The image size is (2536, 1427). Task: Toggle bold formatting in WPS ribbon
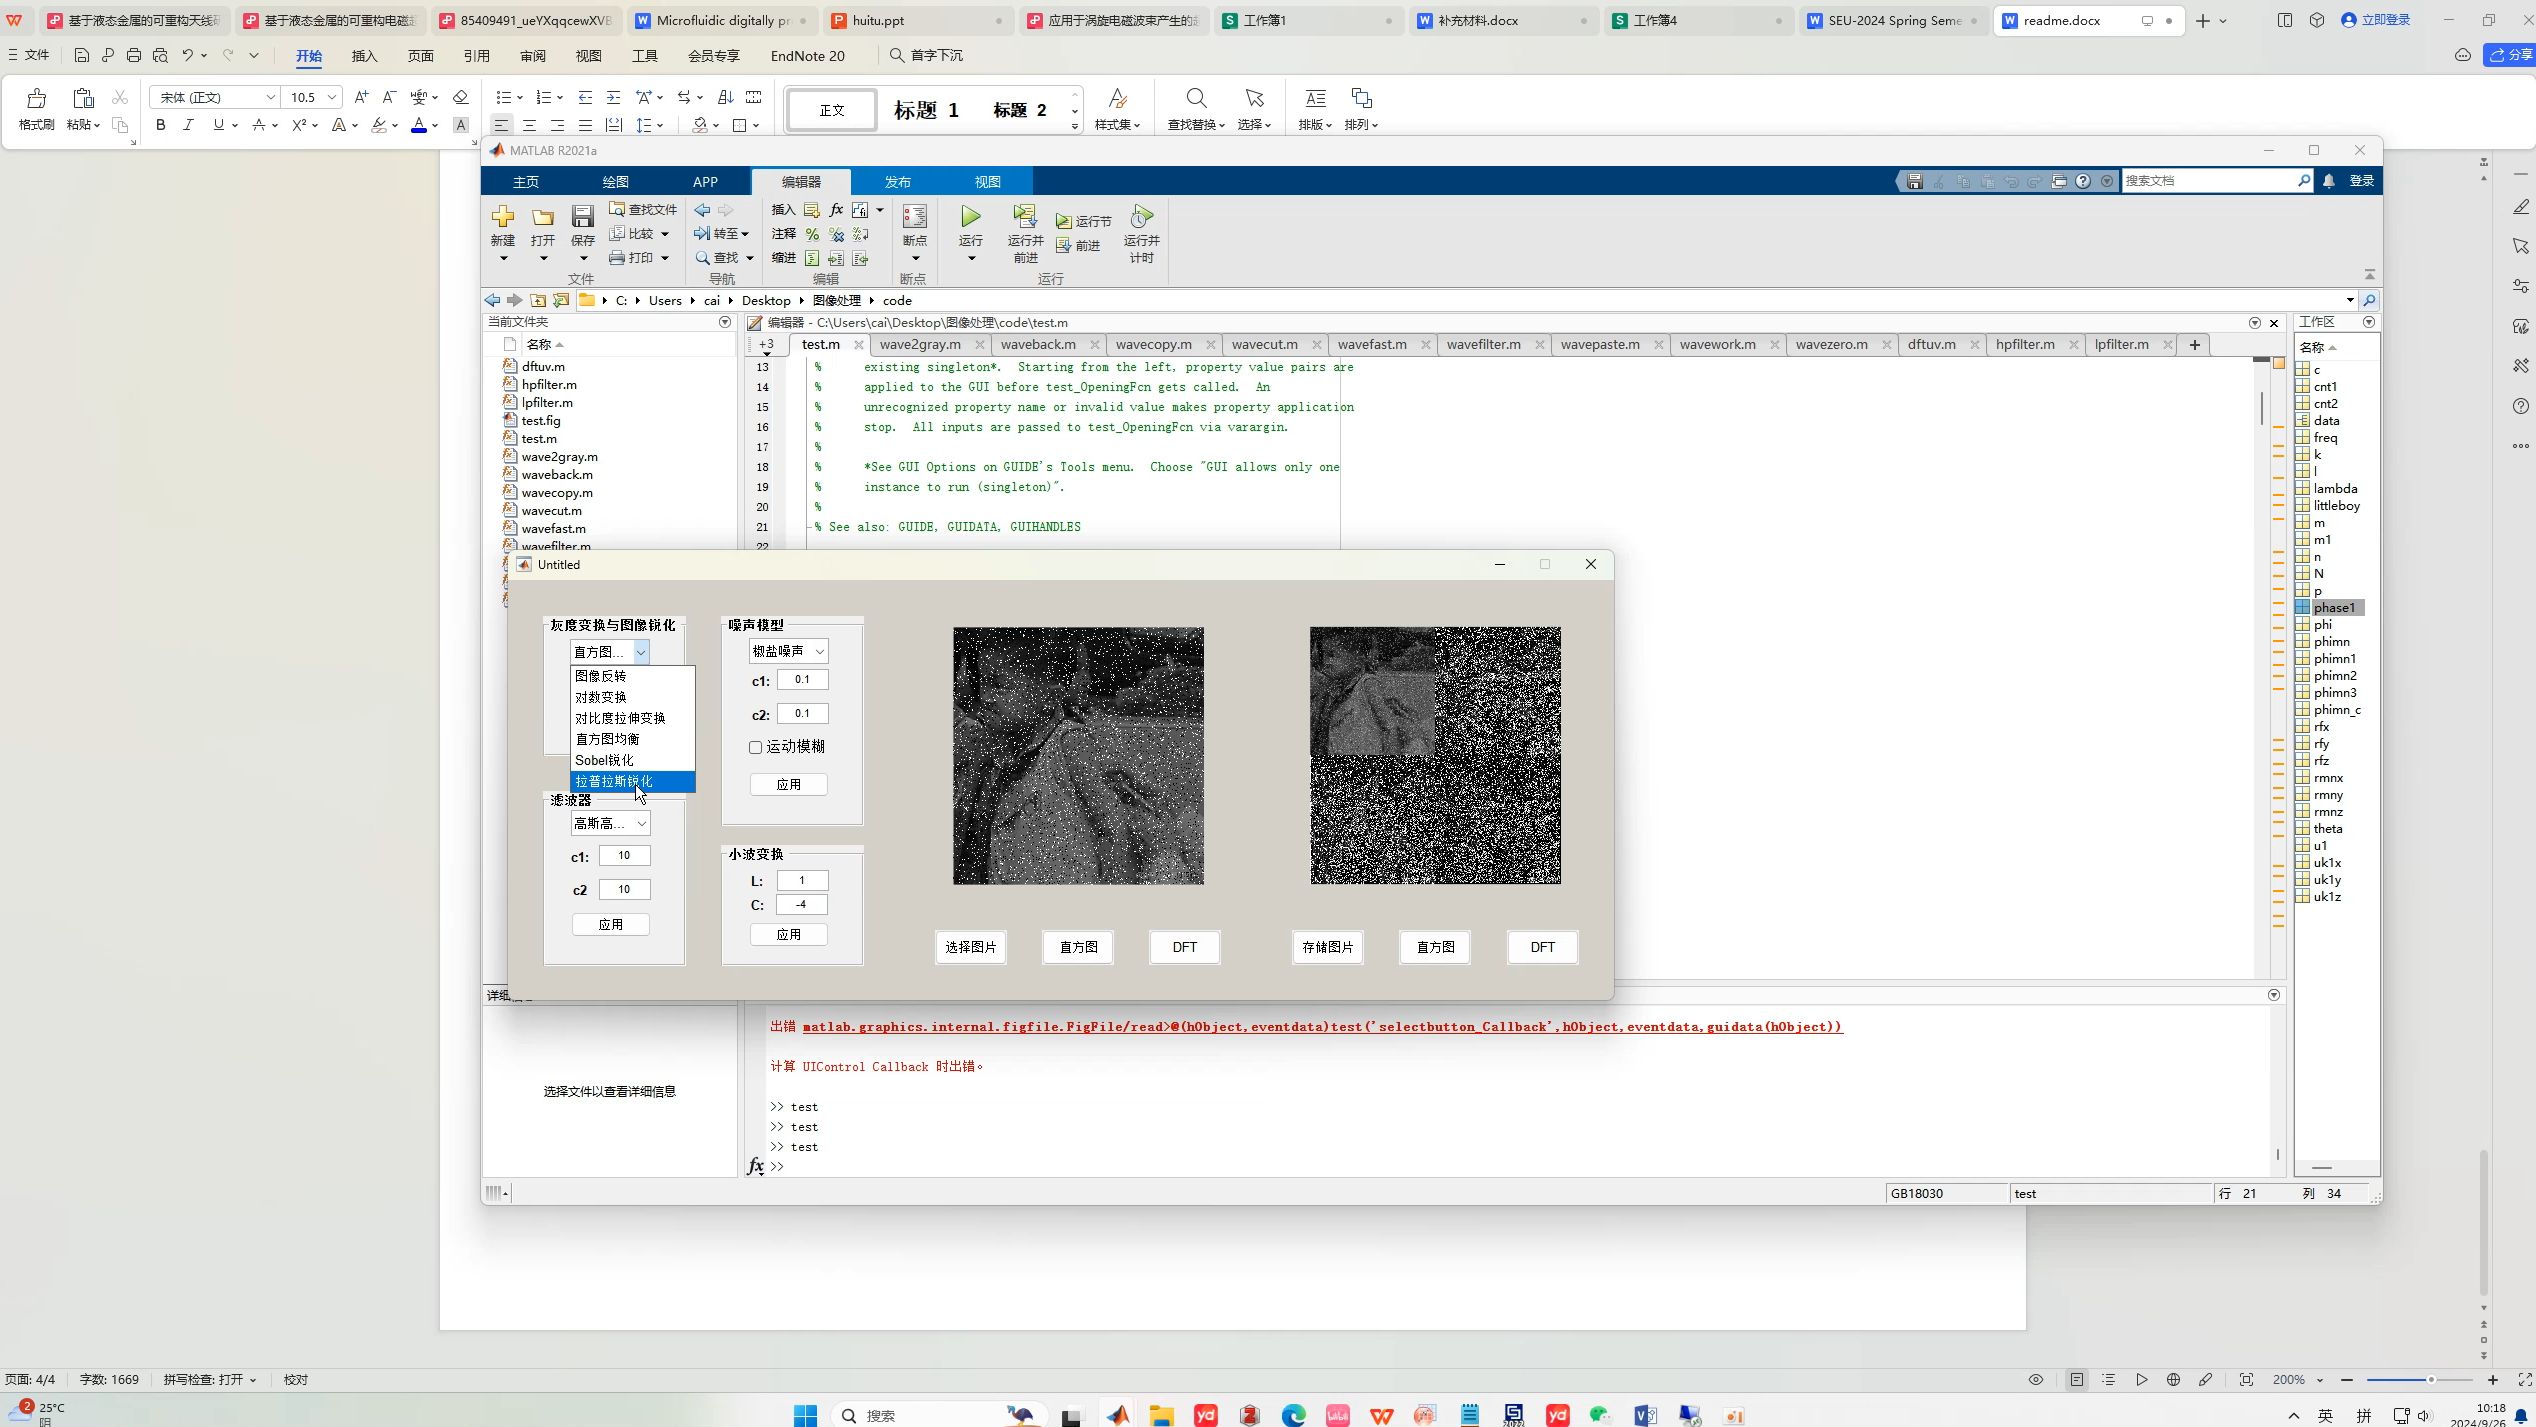(x=160, y=125)
